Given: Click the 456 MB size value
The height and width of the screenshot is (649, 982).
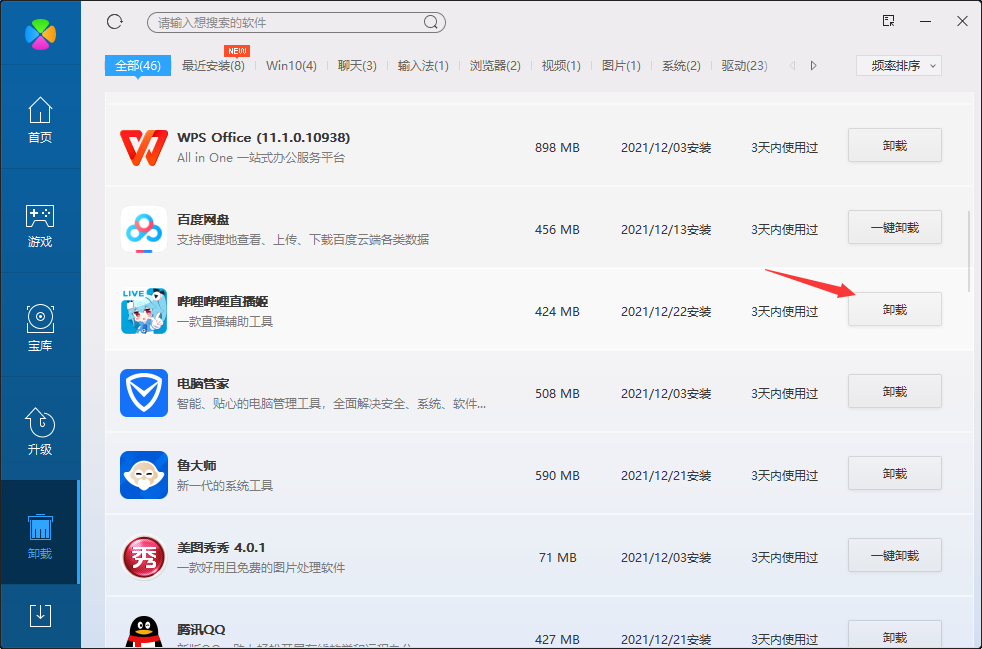Looking at the screenshot, I should [x=557, y=230].
